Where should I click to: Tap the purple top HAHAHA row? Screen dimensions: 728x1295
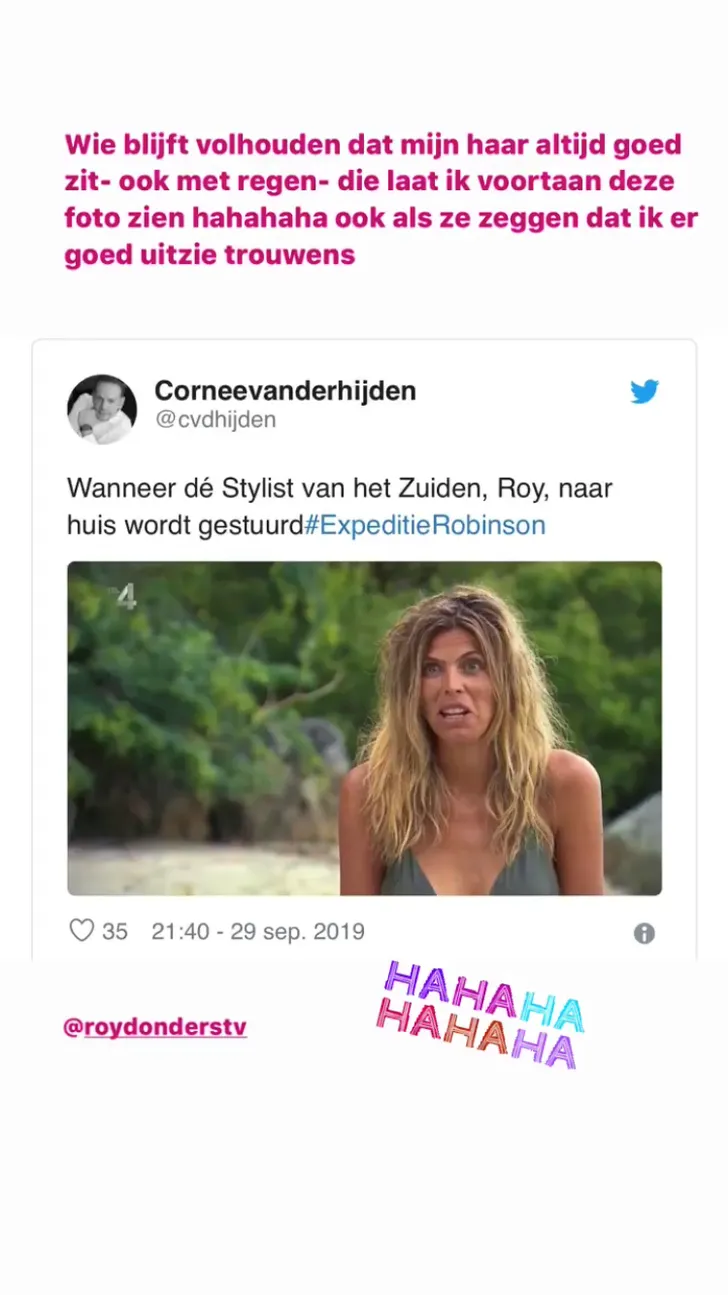tap(484, 994)
